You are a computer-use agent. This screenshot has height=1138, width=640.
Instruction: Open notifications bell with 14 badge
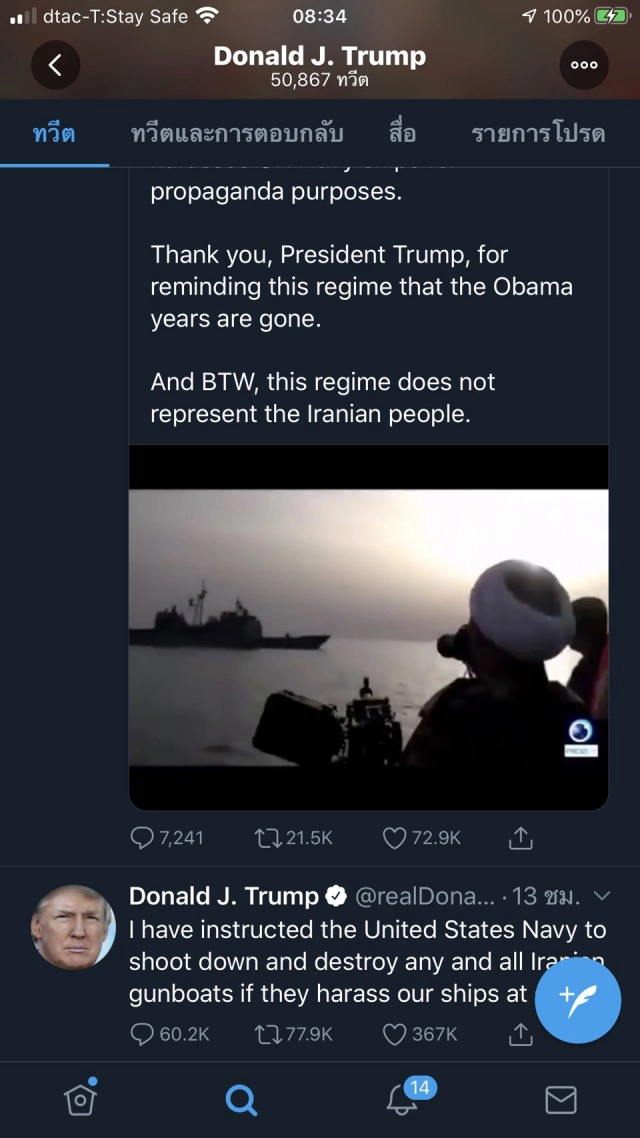(x=402, y=1100)
